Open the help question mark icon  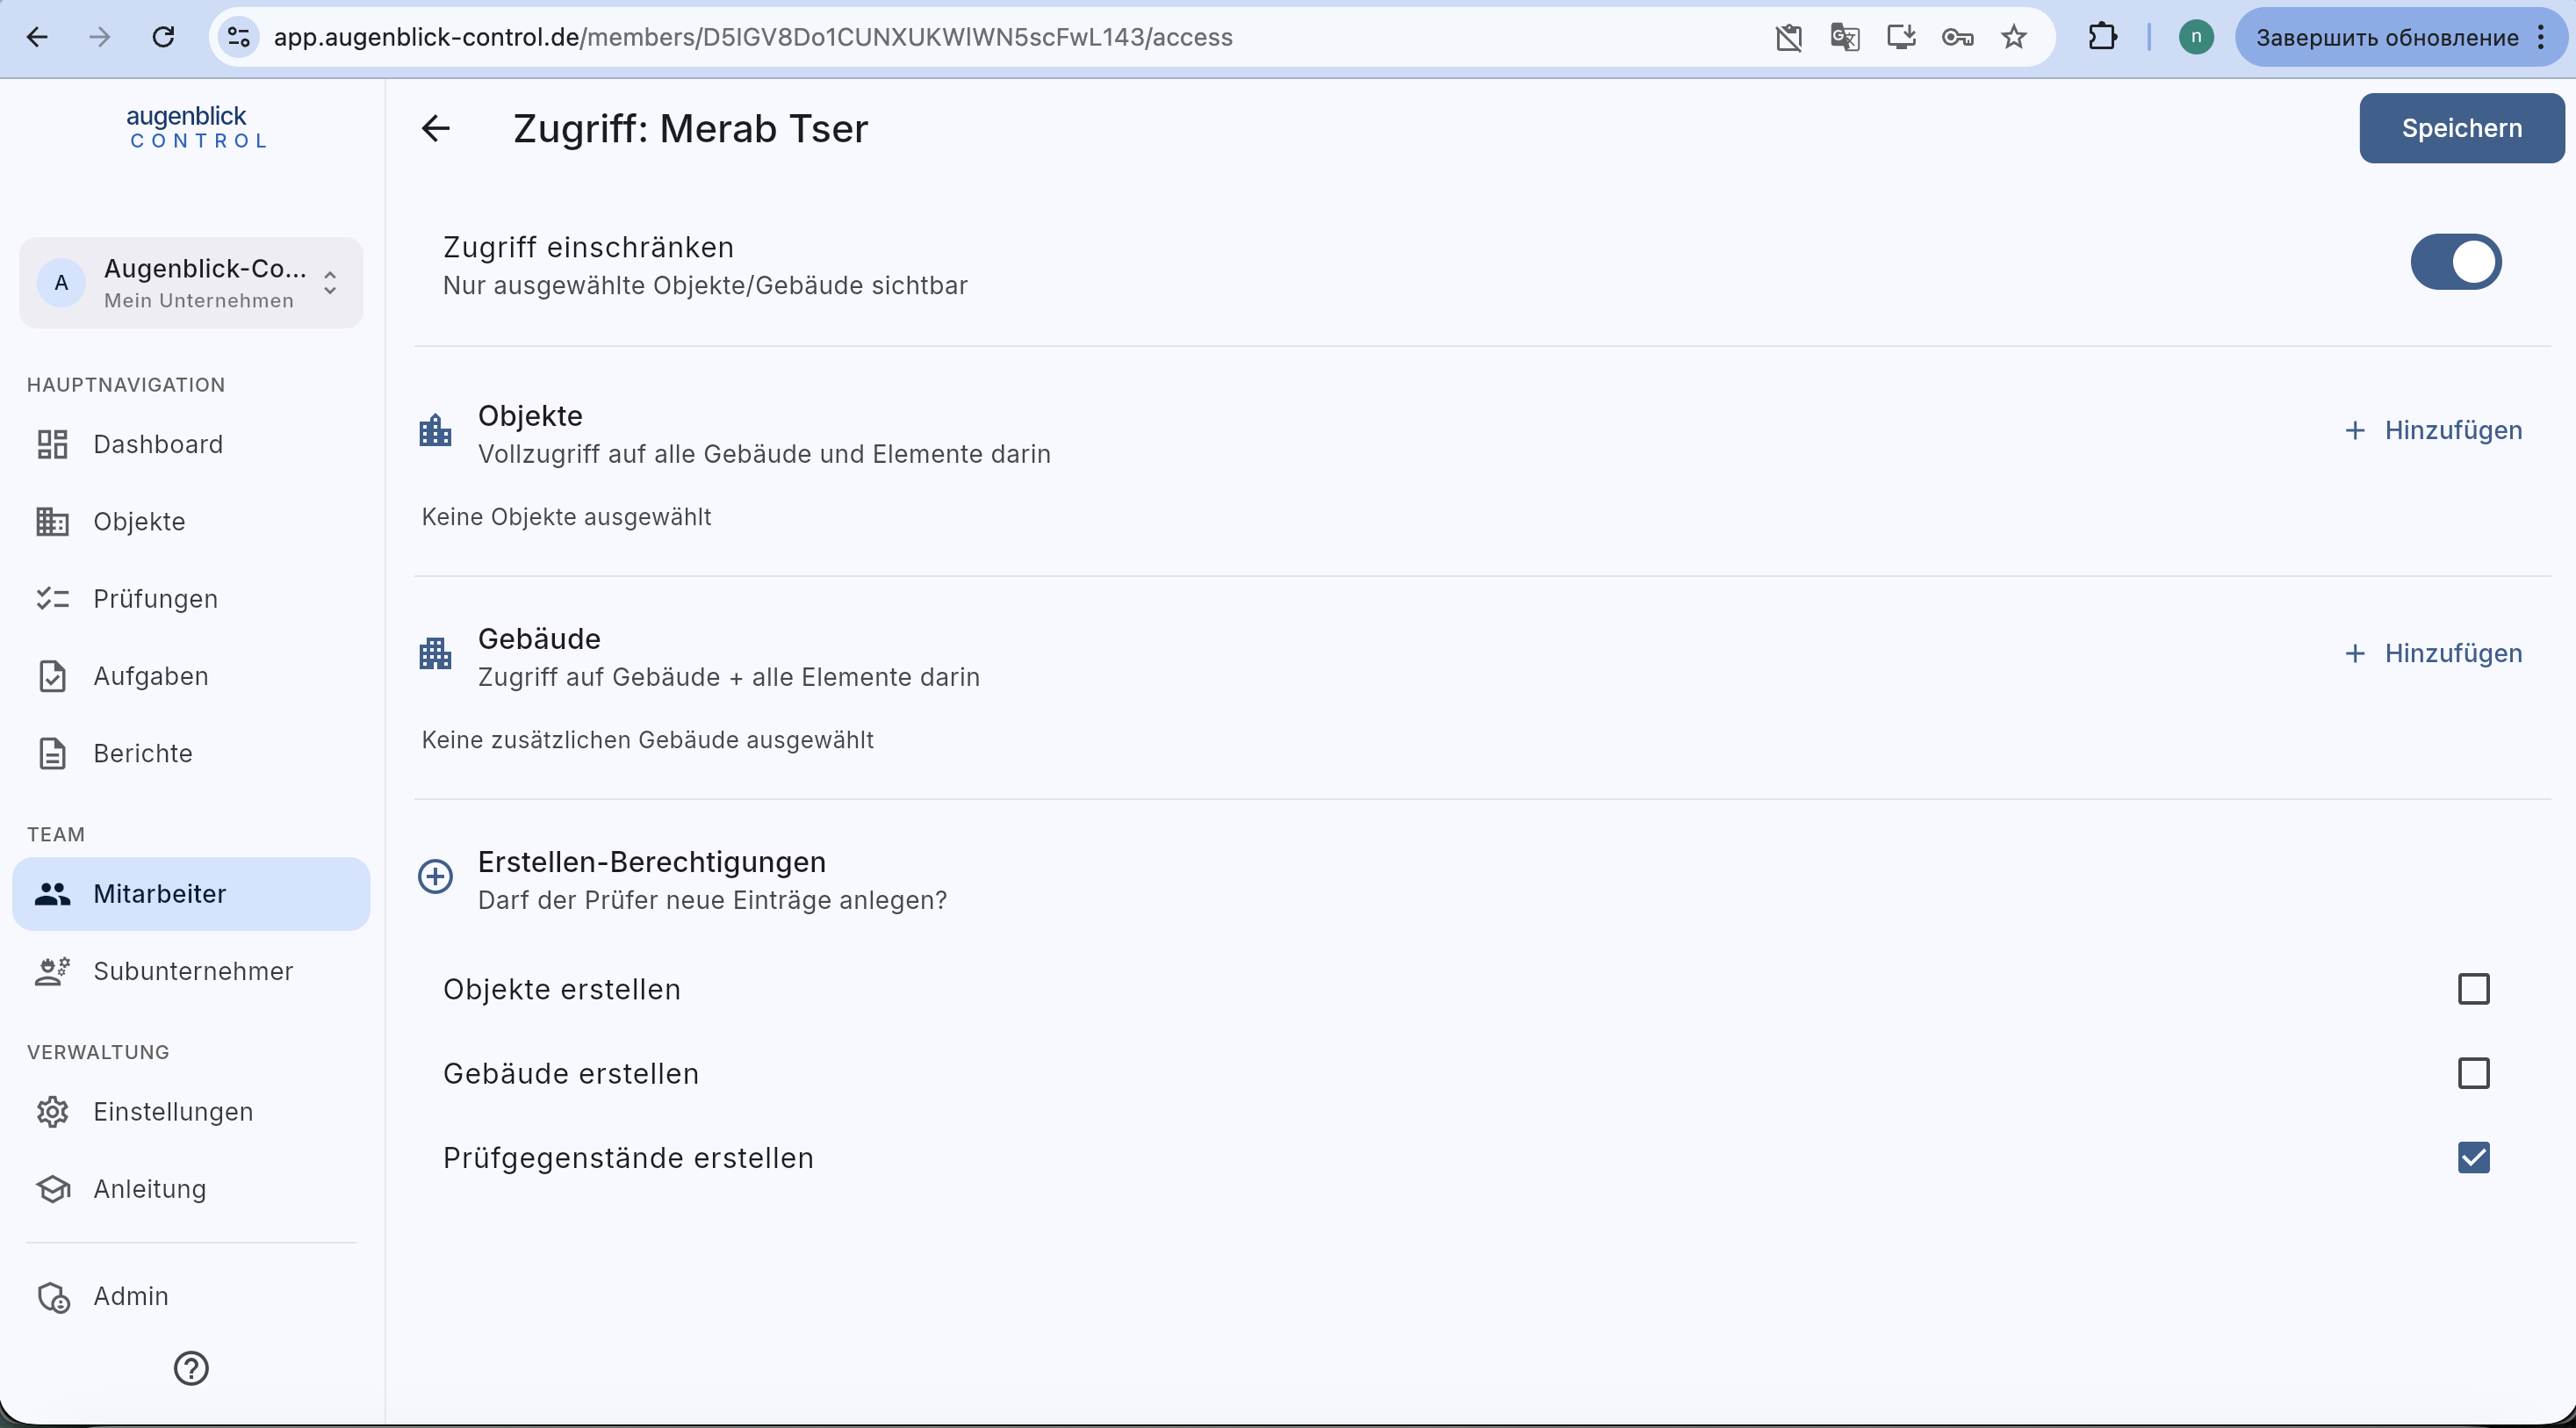pos(191,1368)
